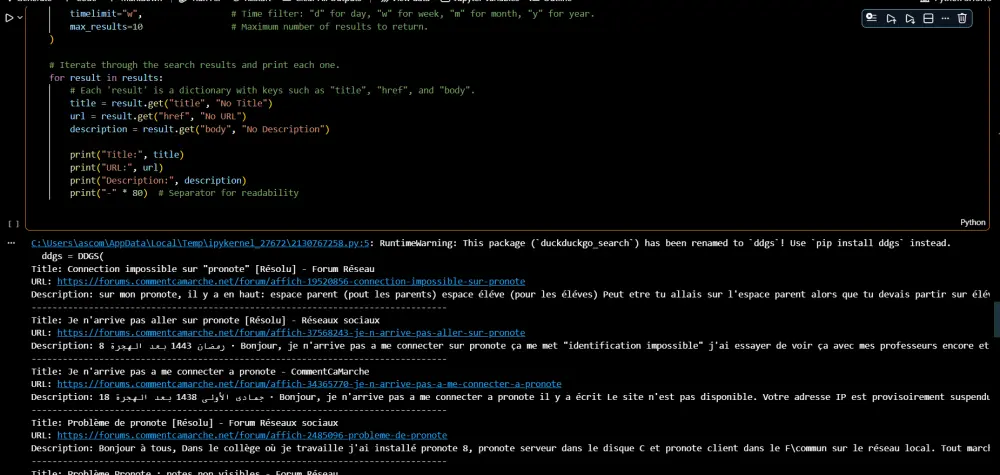Click the line 'print("URL:", url)'
1000x475 pixels.
pos(117,168)
